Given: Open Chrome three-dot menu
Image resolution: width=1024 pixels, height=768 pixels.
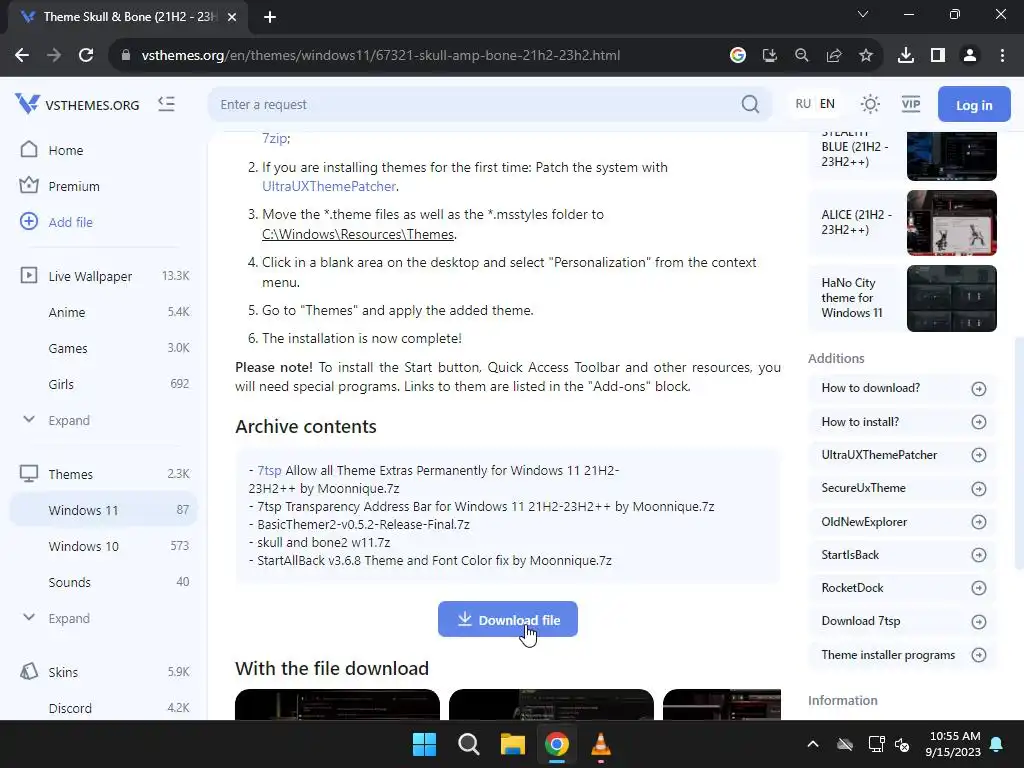Looking at the screenshot, I should pos(1002,56).
